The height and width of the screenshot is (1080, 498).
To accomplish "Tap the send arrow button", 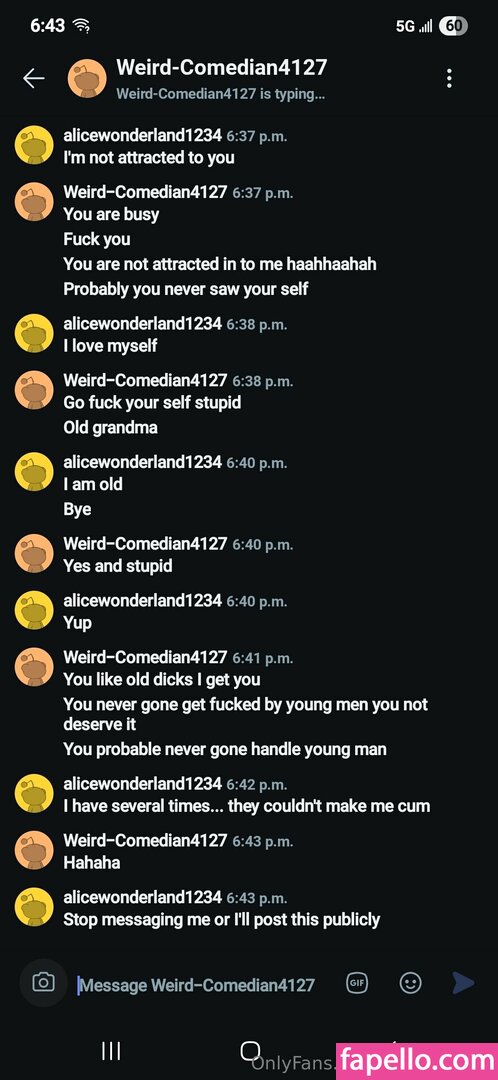I will [464, 983].
